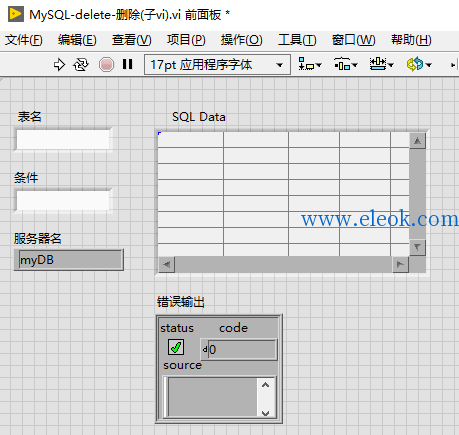
Task: Click the myDB server name field
Action: [x=69, y=260]
